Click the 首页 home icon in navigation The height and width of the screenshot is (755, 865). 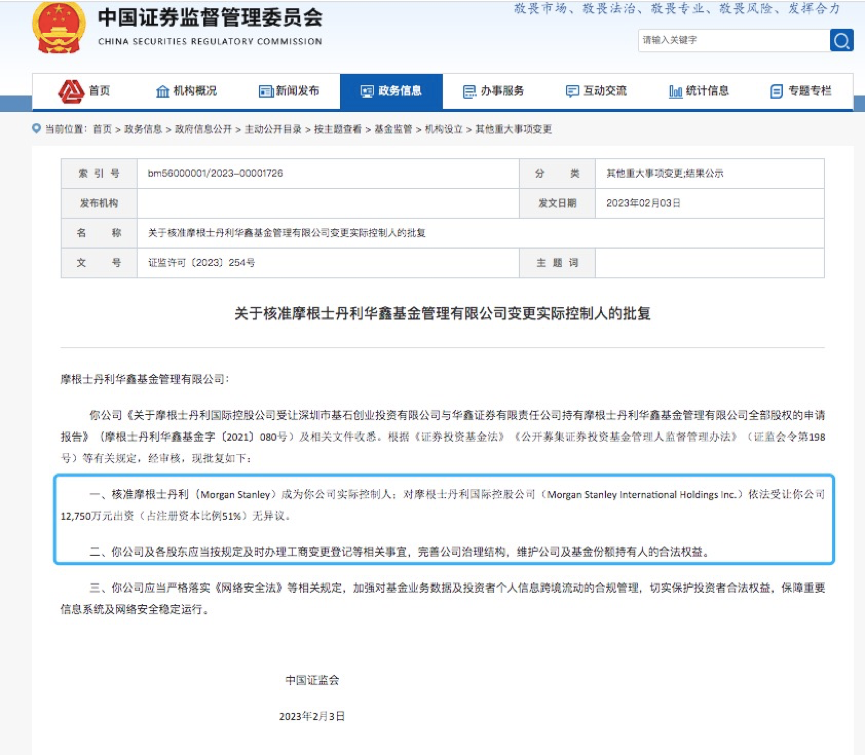pos(70,91)
